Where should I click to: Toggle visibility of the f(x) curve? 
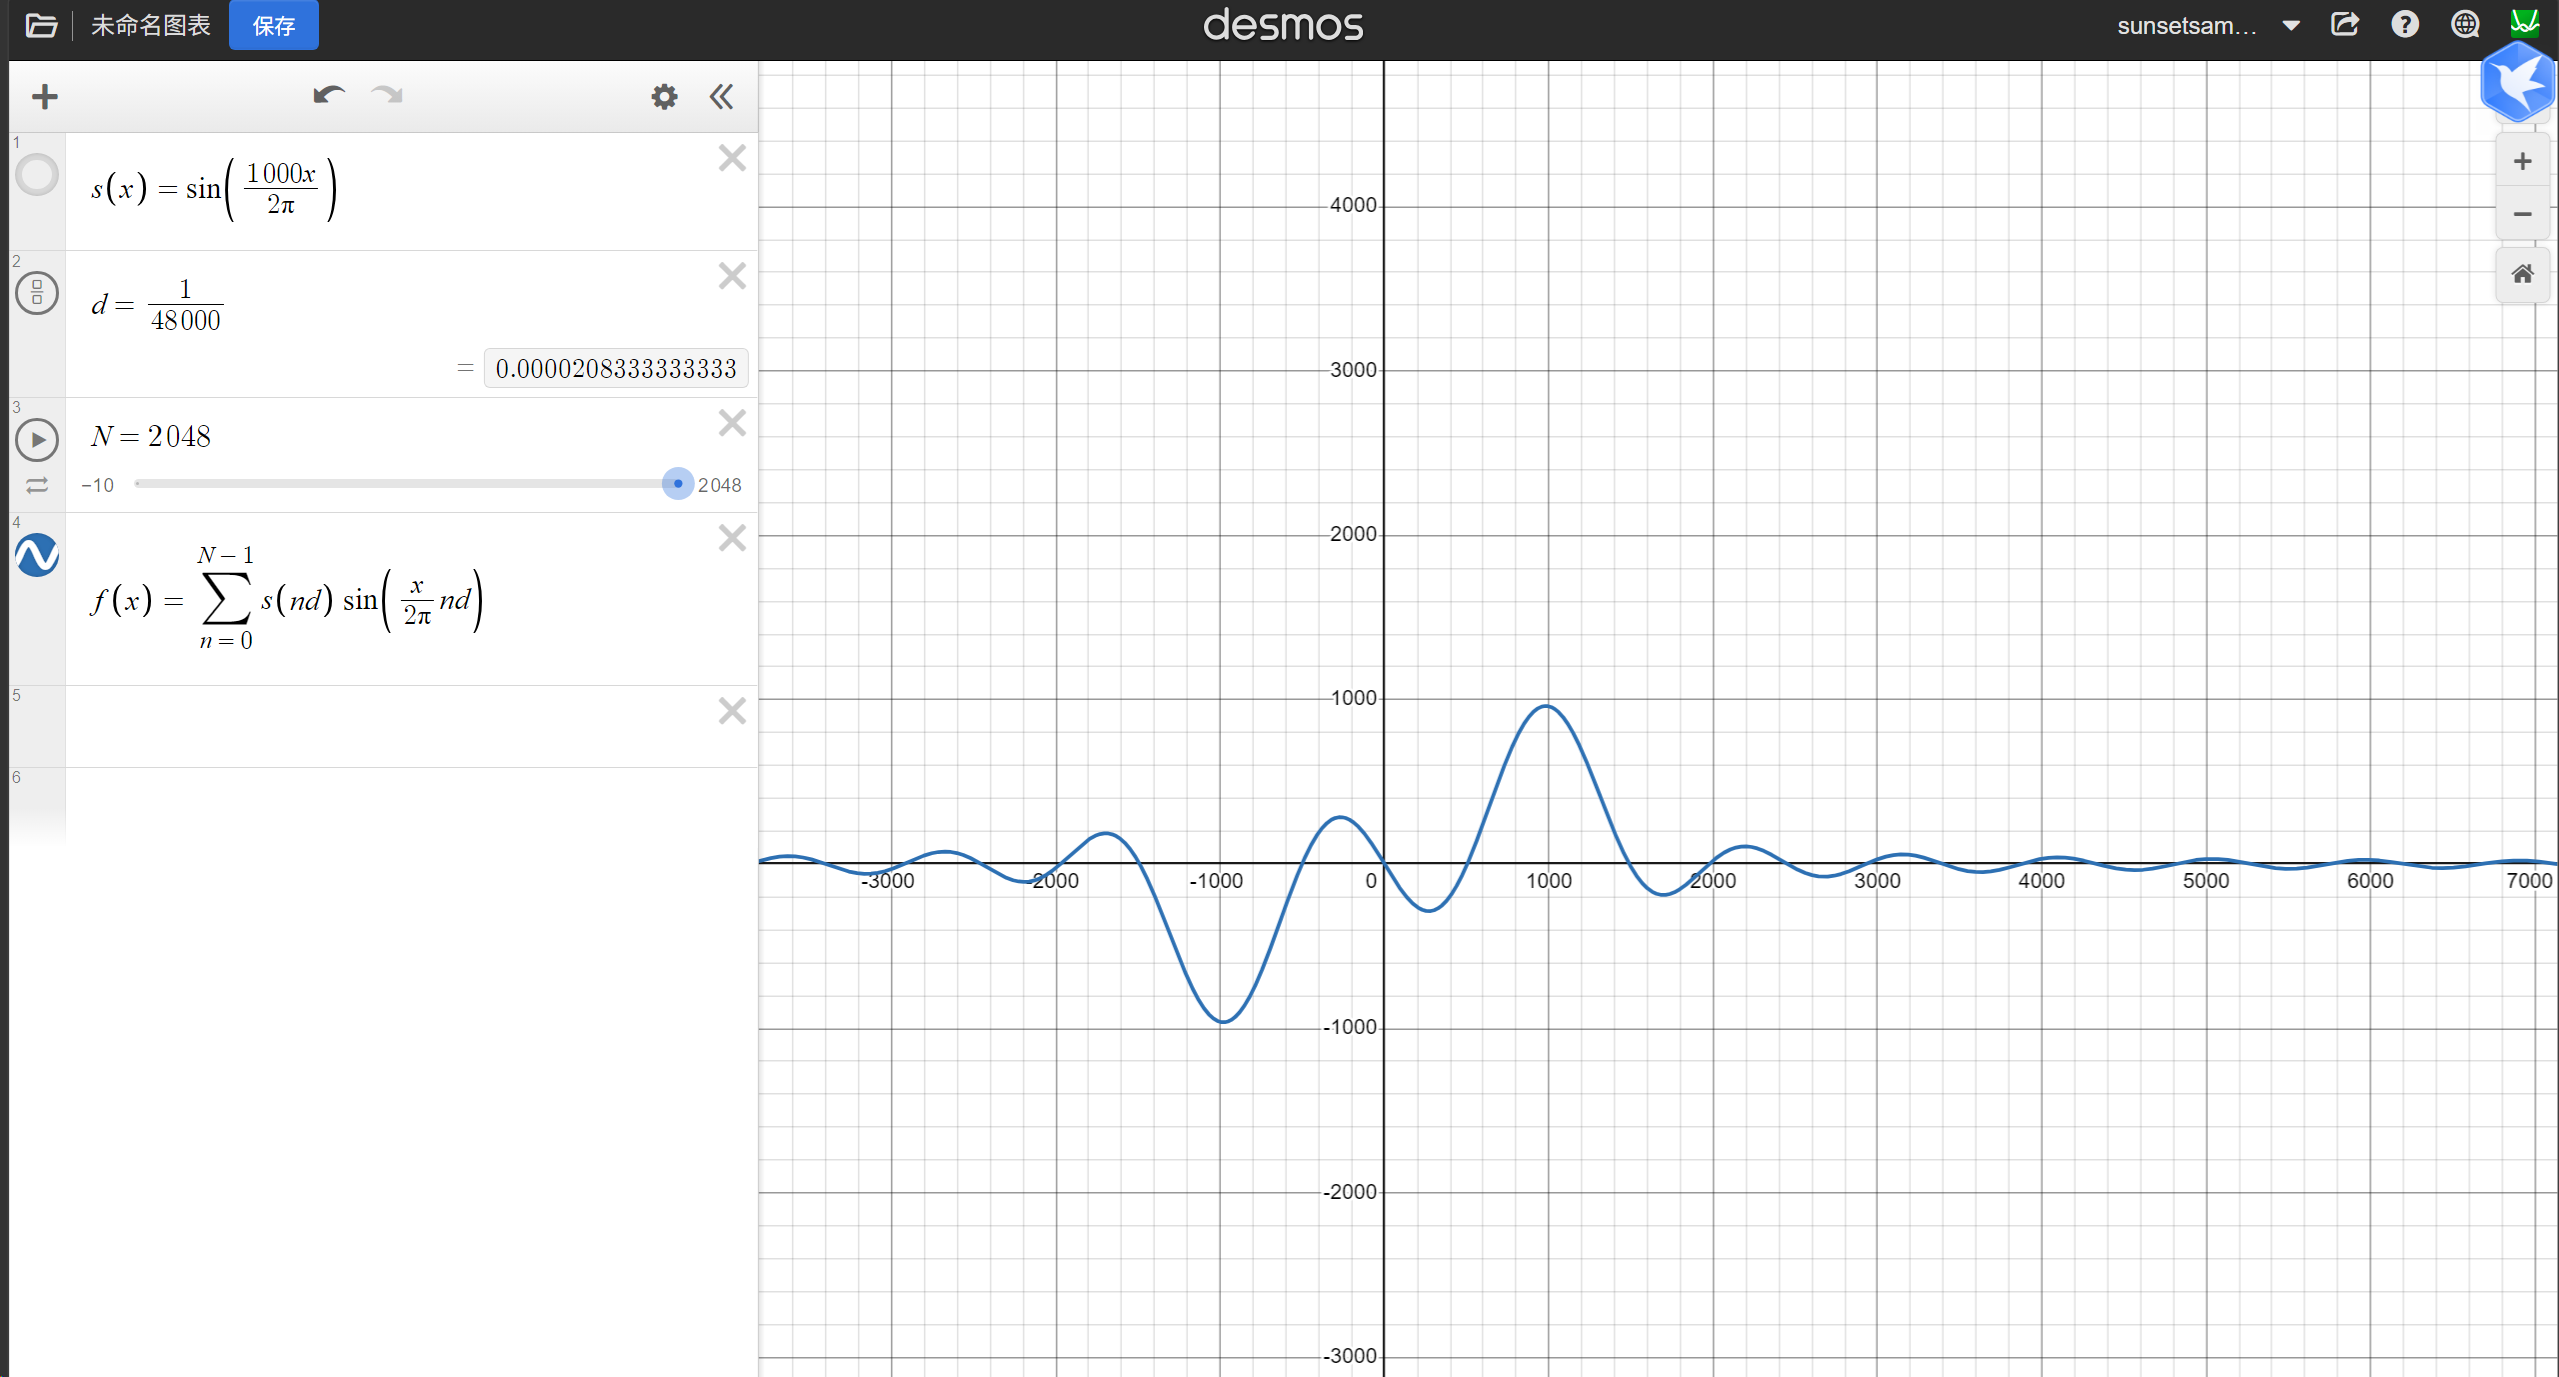pos(37,555)
